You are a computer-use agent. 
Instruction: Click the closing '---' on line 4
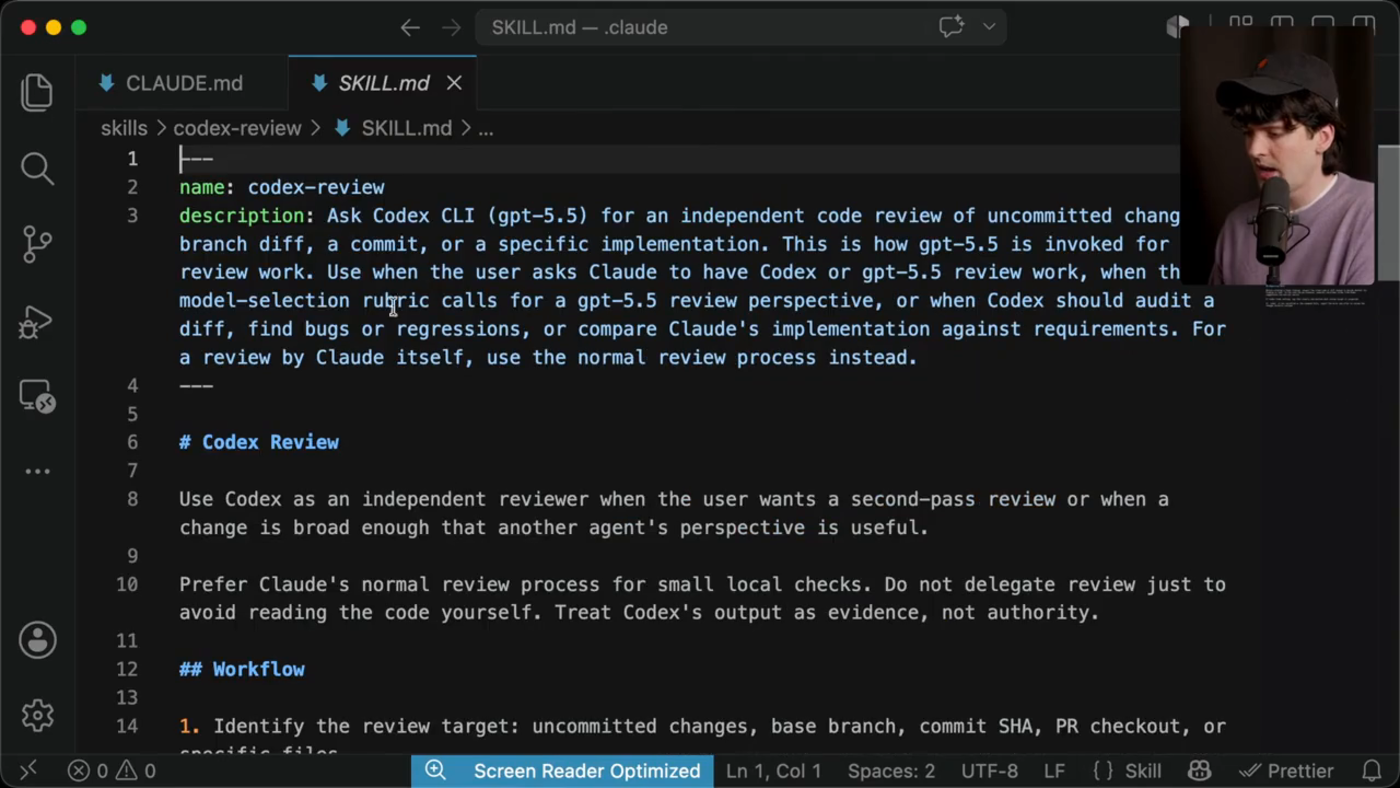196,386
